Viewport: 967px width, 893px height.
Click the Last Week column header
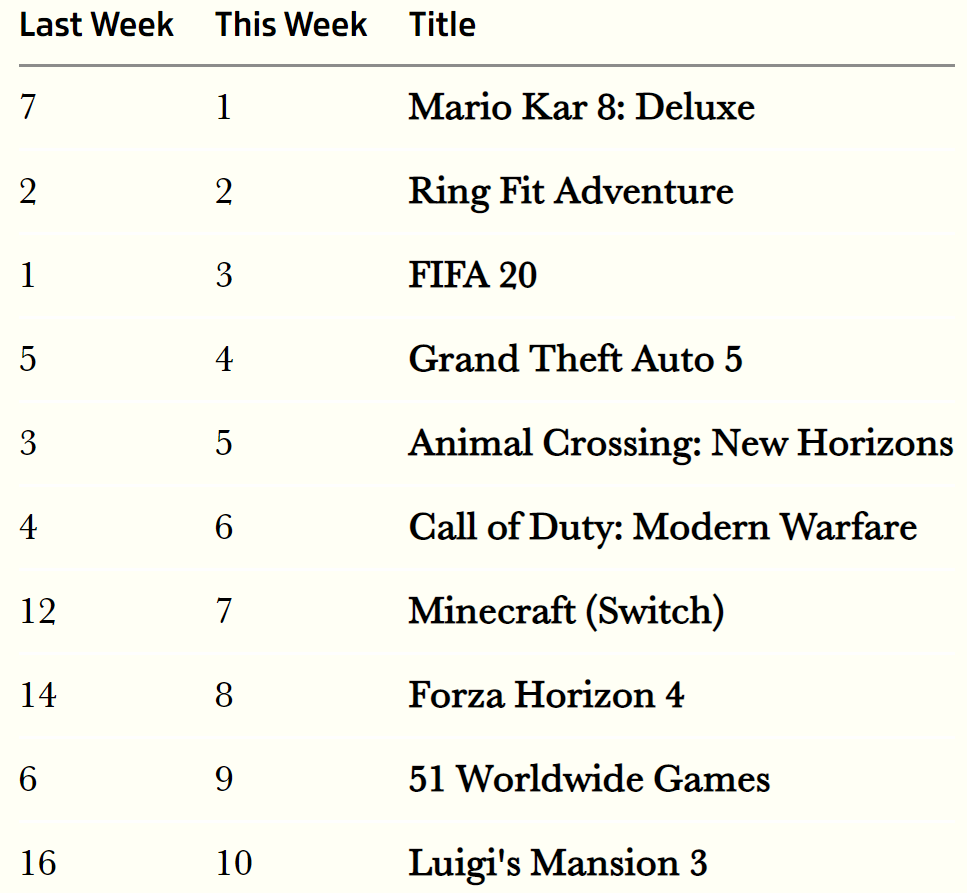coord(97,25)
